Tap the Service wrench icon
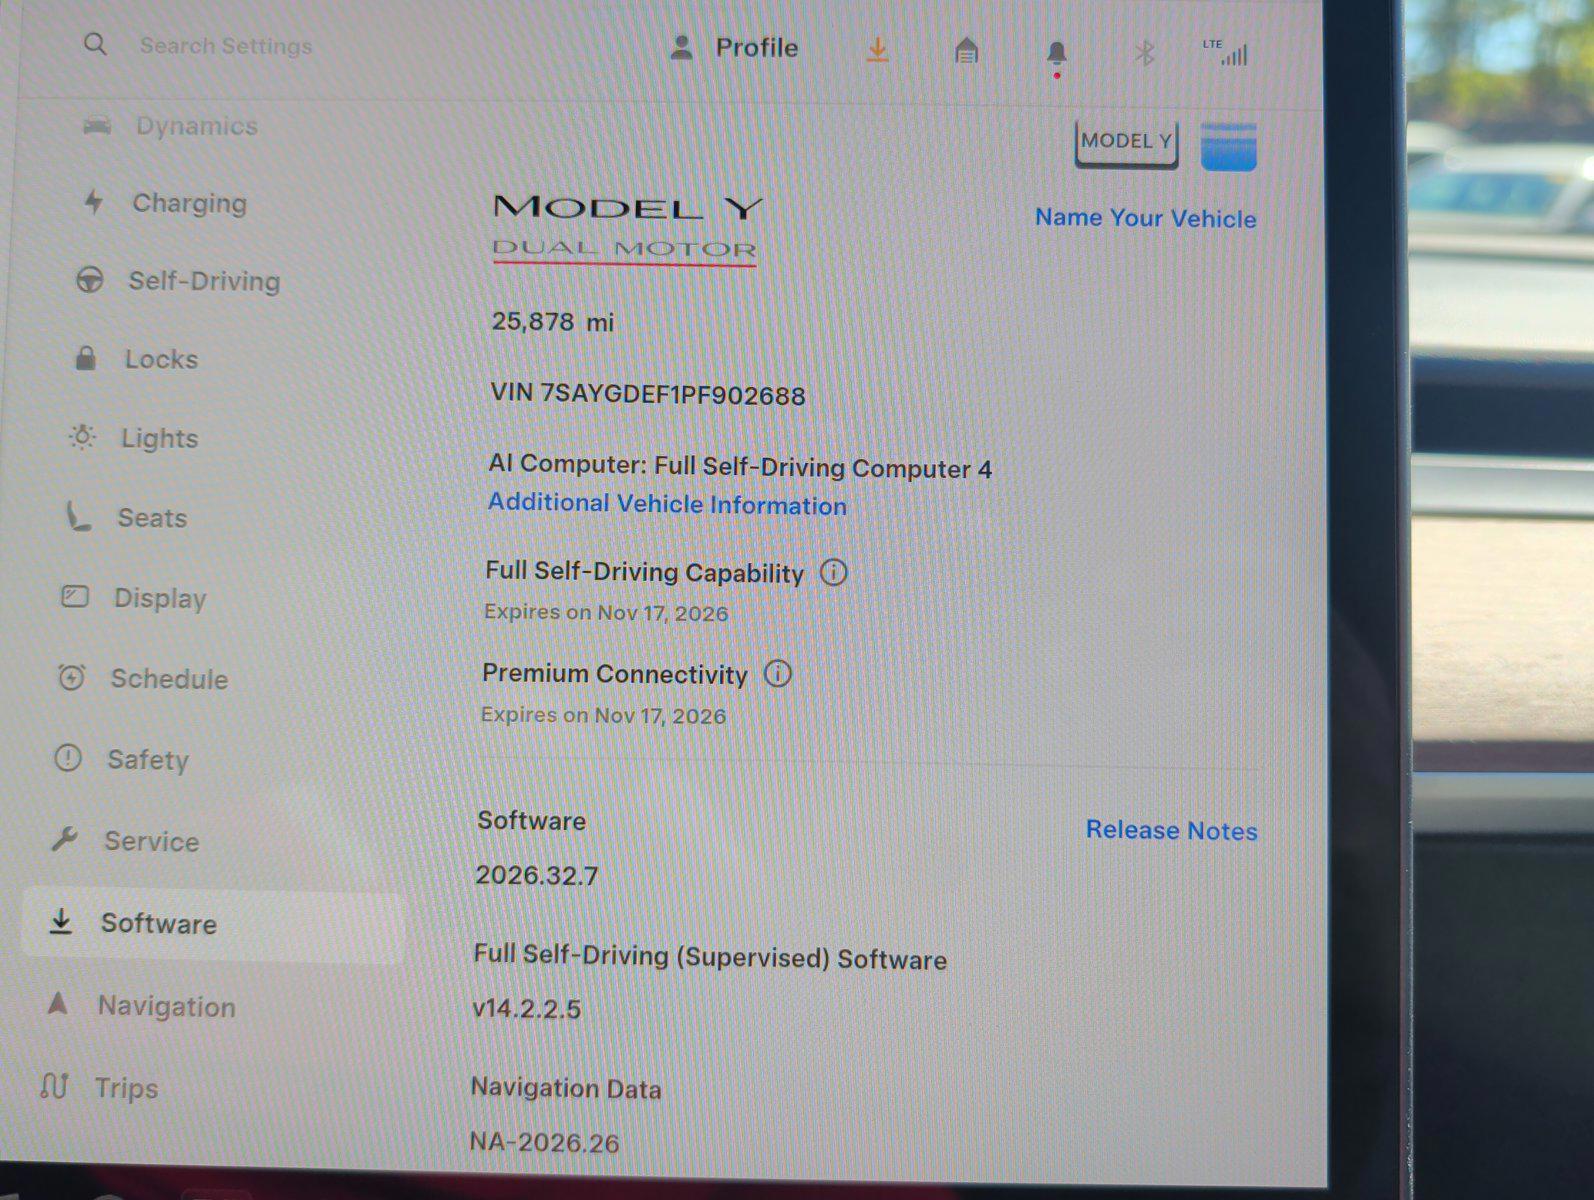The image size is (1594, 1200). [65, 838]
